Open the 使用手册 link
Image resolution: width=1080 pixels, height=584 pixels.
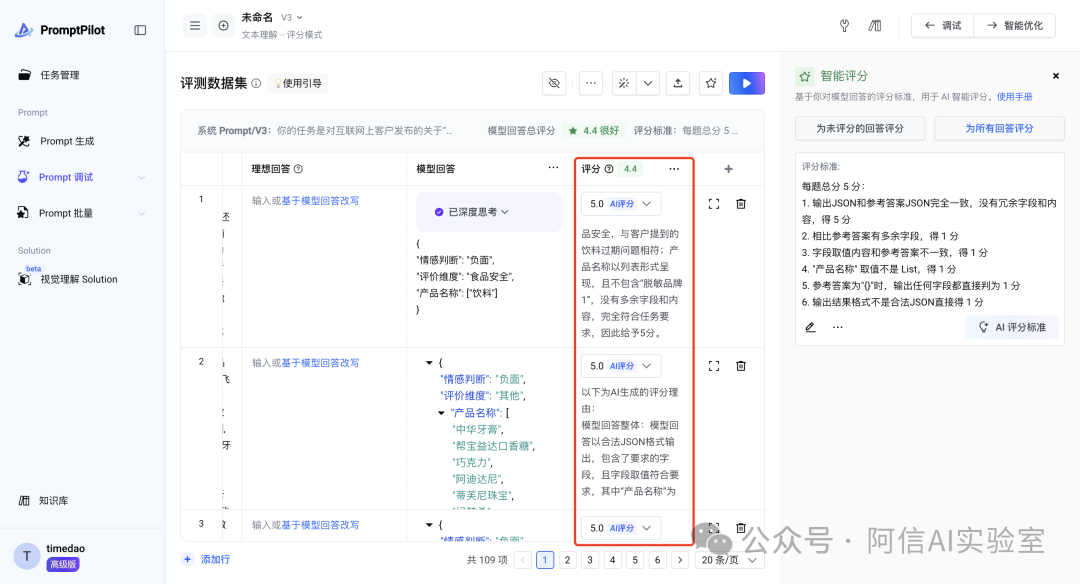tap(1014, 96)
